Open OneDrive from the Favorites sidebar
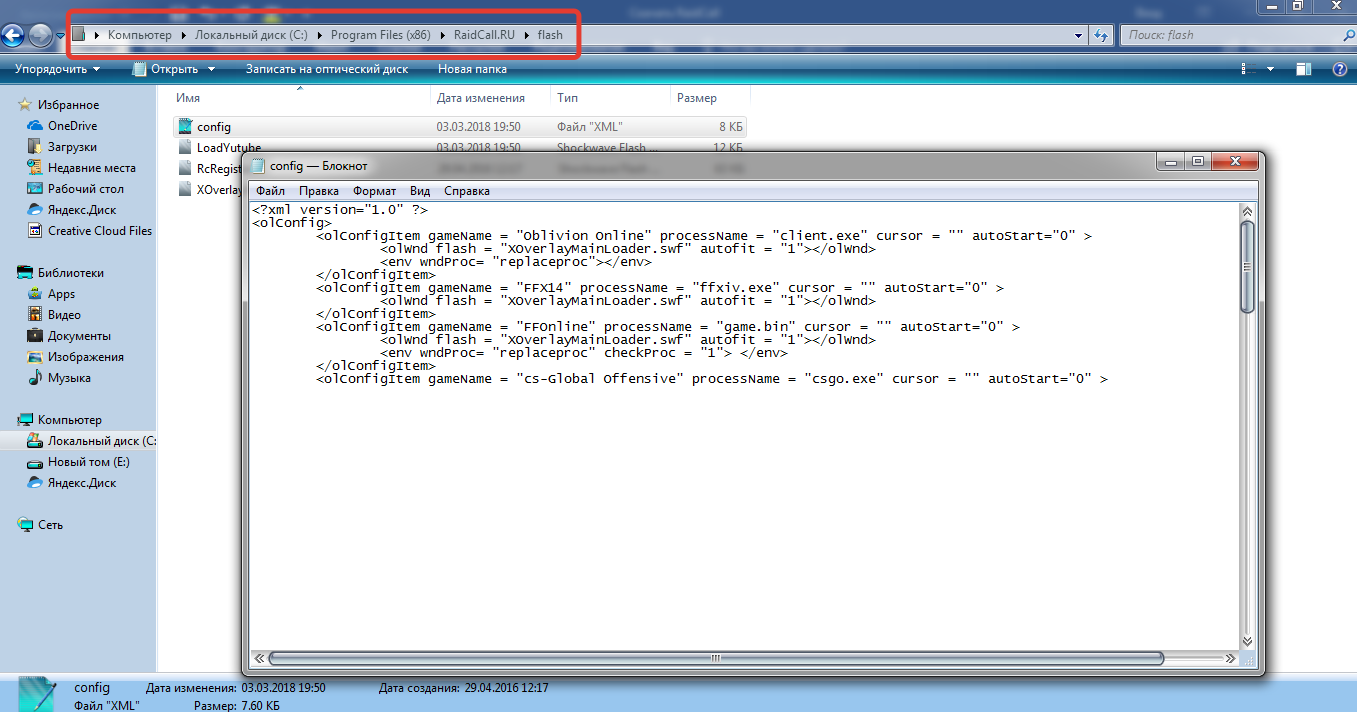Viewport: 1357px width, 712px height. (x=72, y=126)
